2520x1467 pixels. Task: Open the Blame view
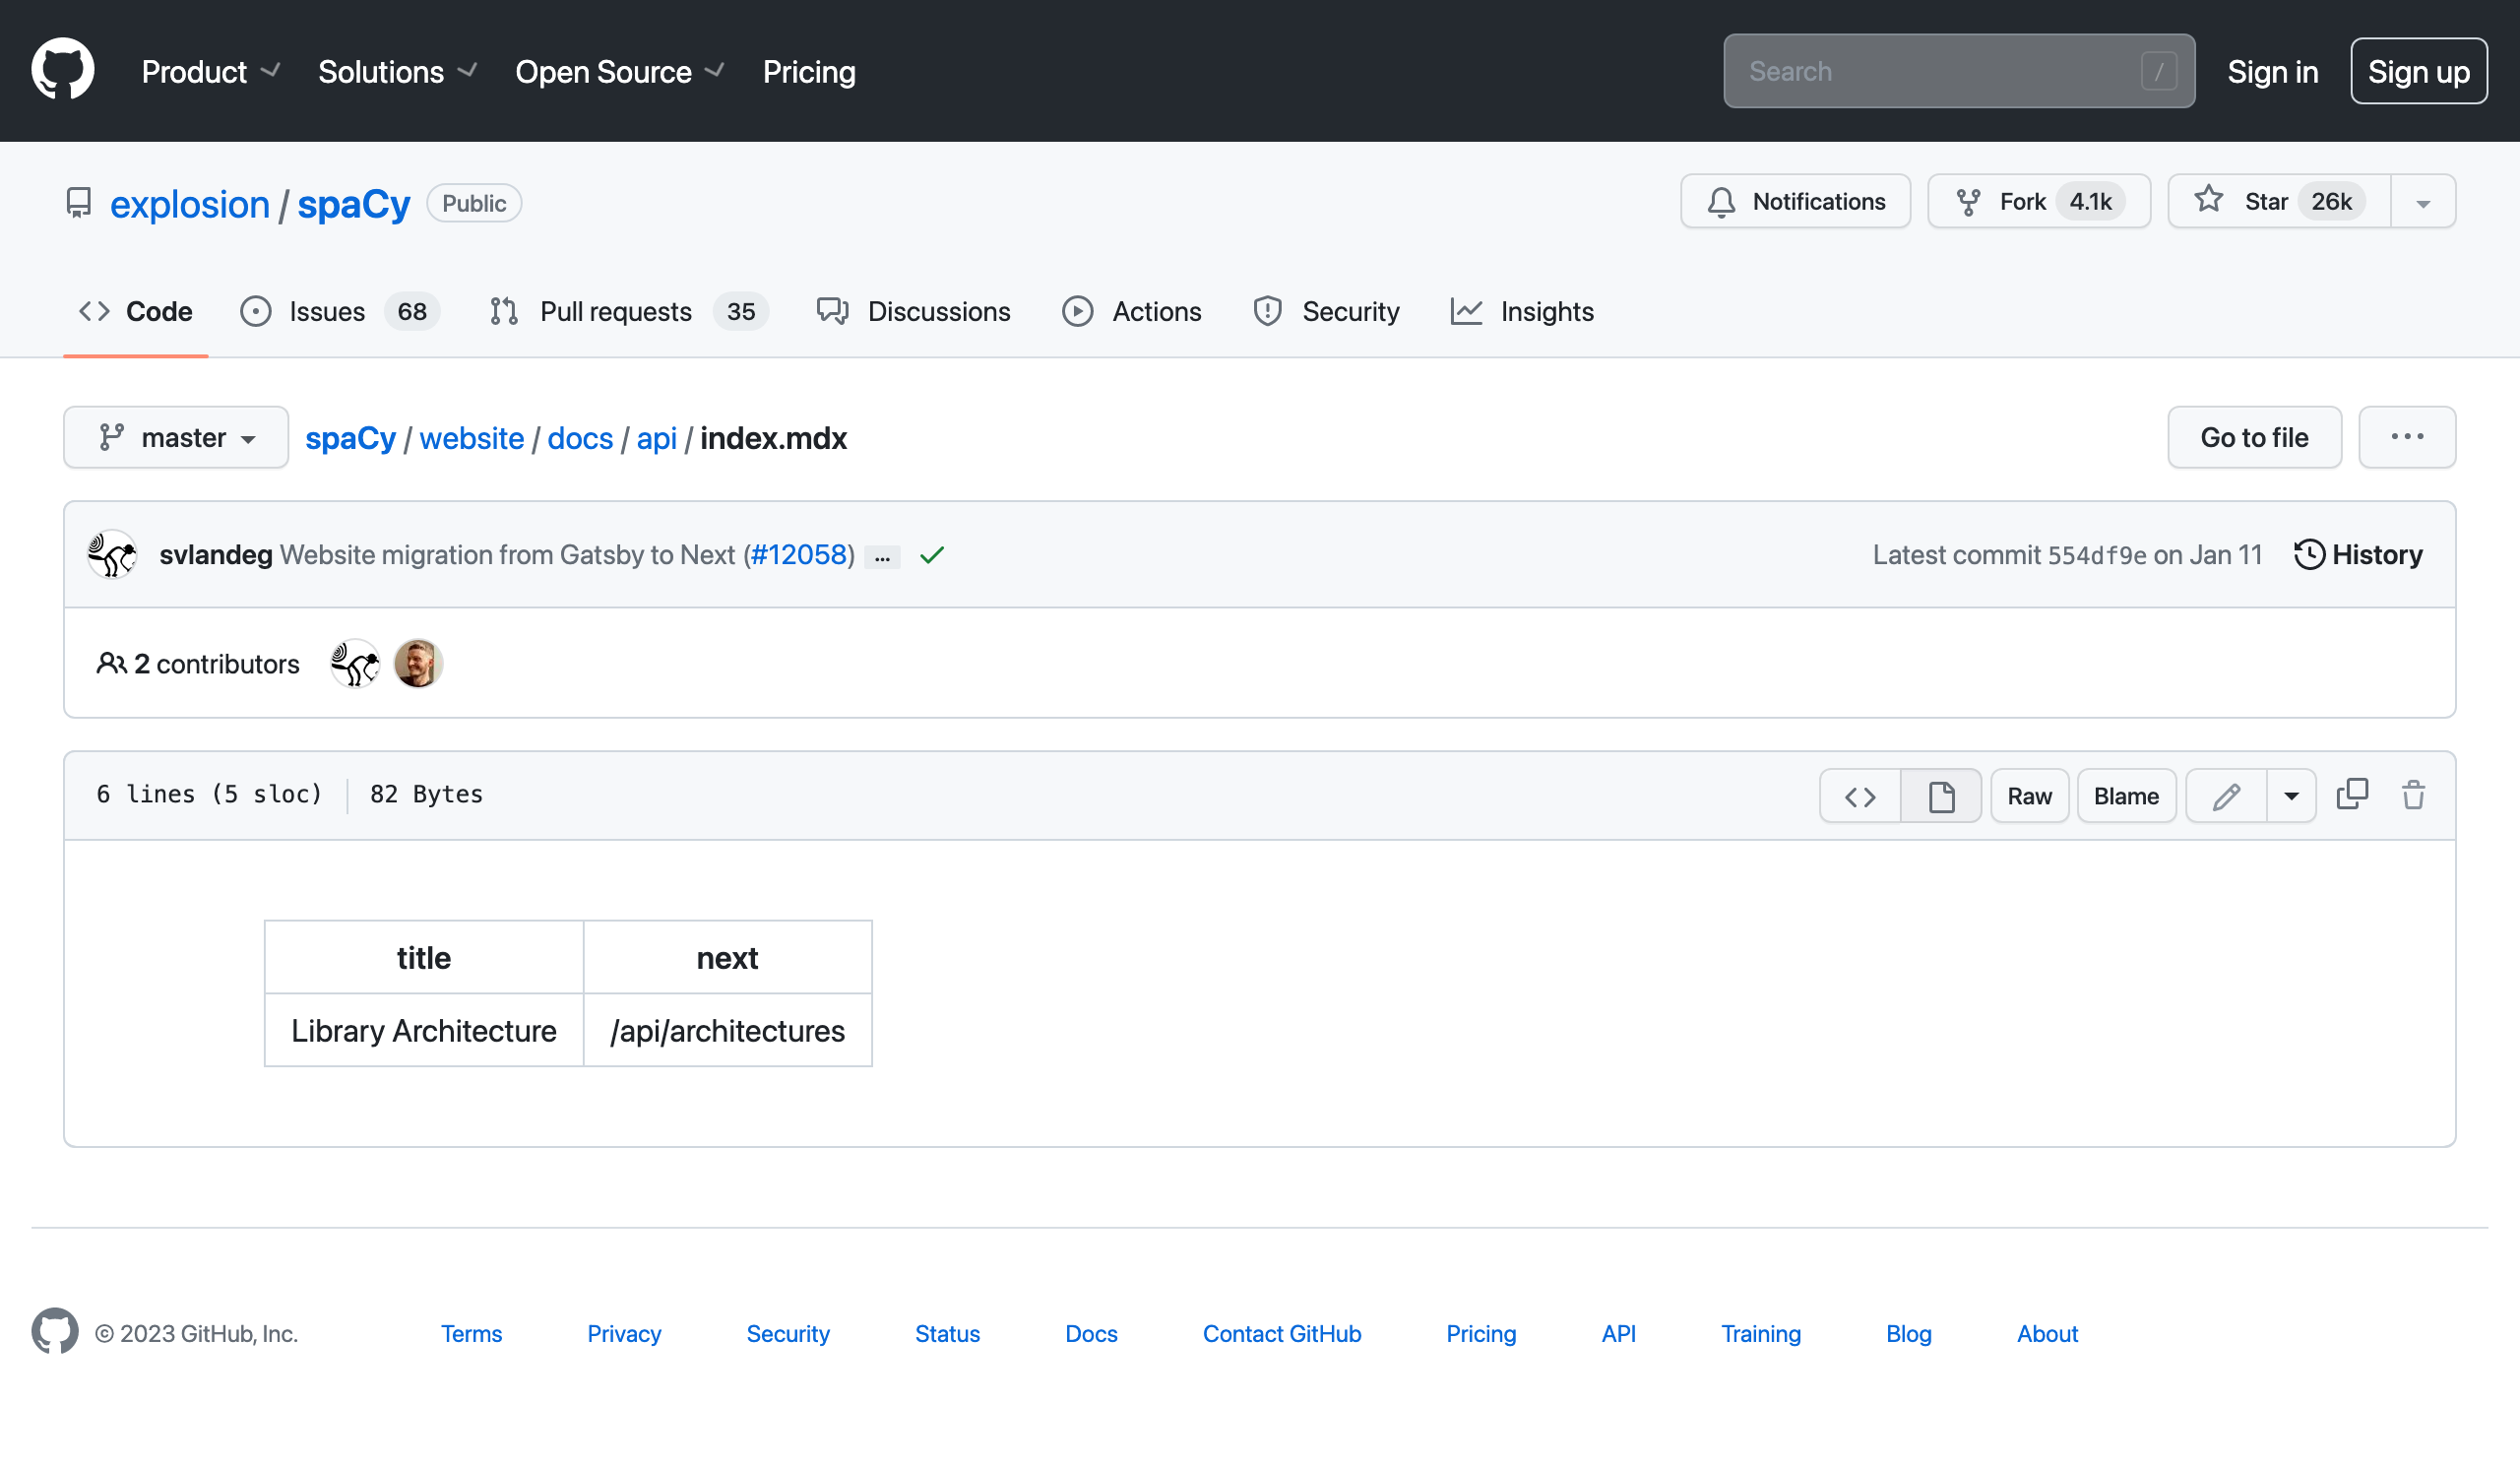2126,796
